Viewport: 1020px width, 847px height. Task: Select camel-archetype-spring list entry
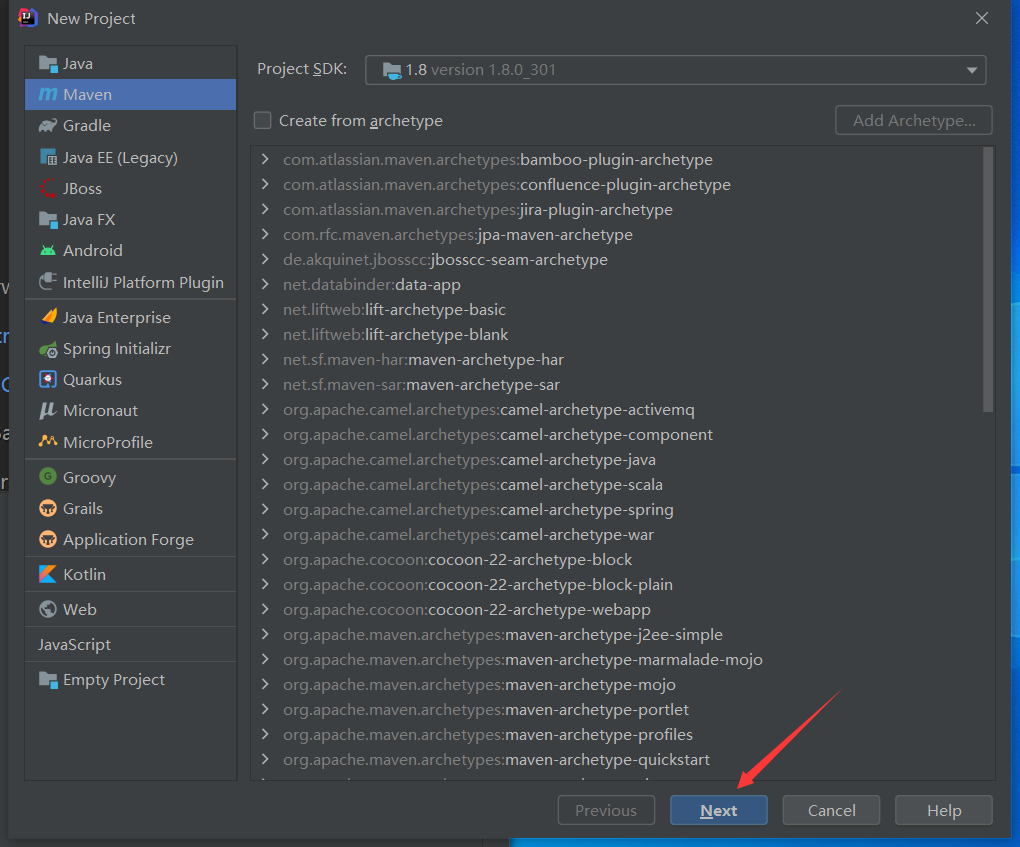[478, 509]
